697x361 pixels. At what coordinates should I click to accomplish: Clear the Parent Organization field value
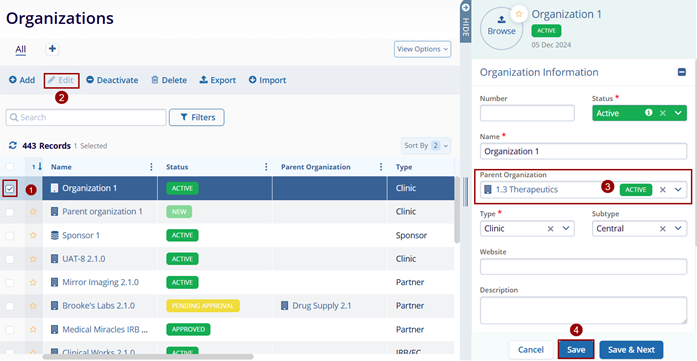tap(663, 190)
